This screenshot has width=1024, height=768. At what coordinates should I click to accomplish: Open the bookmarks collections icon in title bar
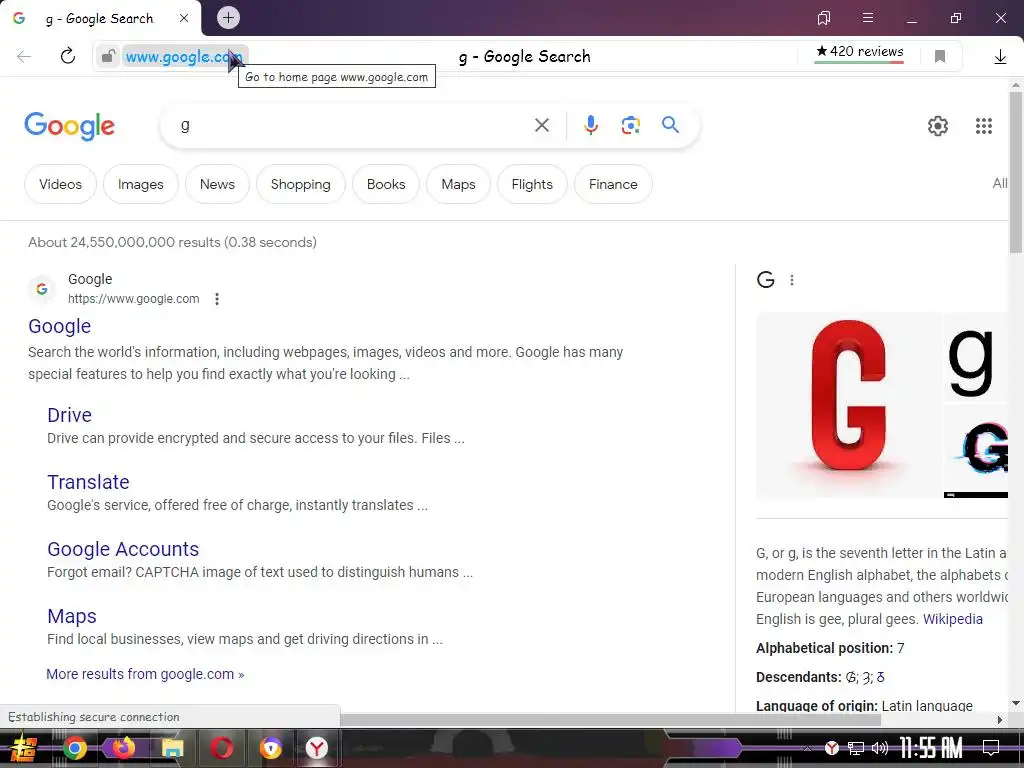pos(824,18)
